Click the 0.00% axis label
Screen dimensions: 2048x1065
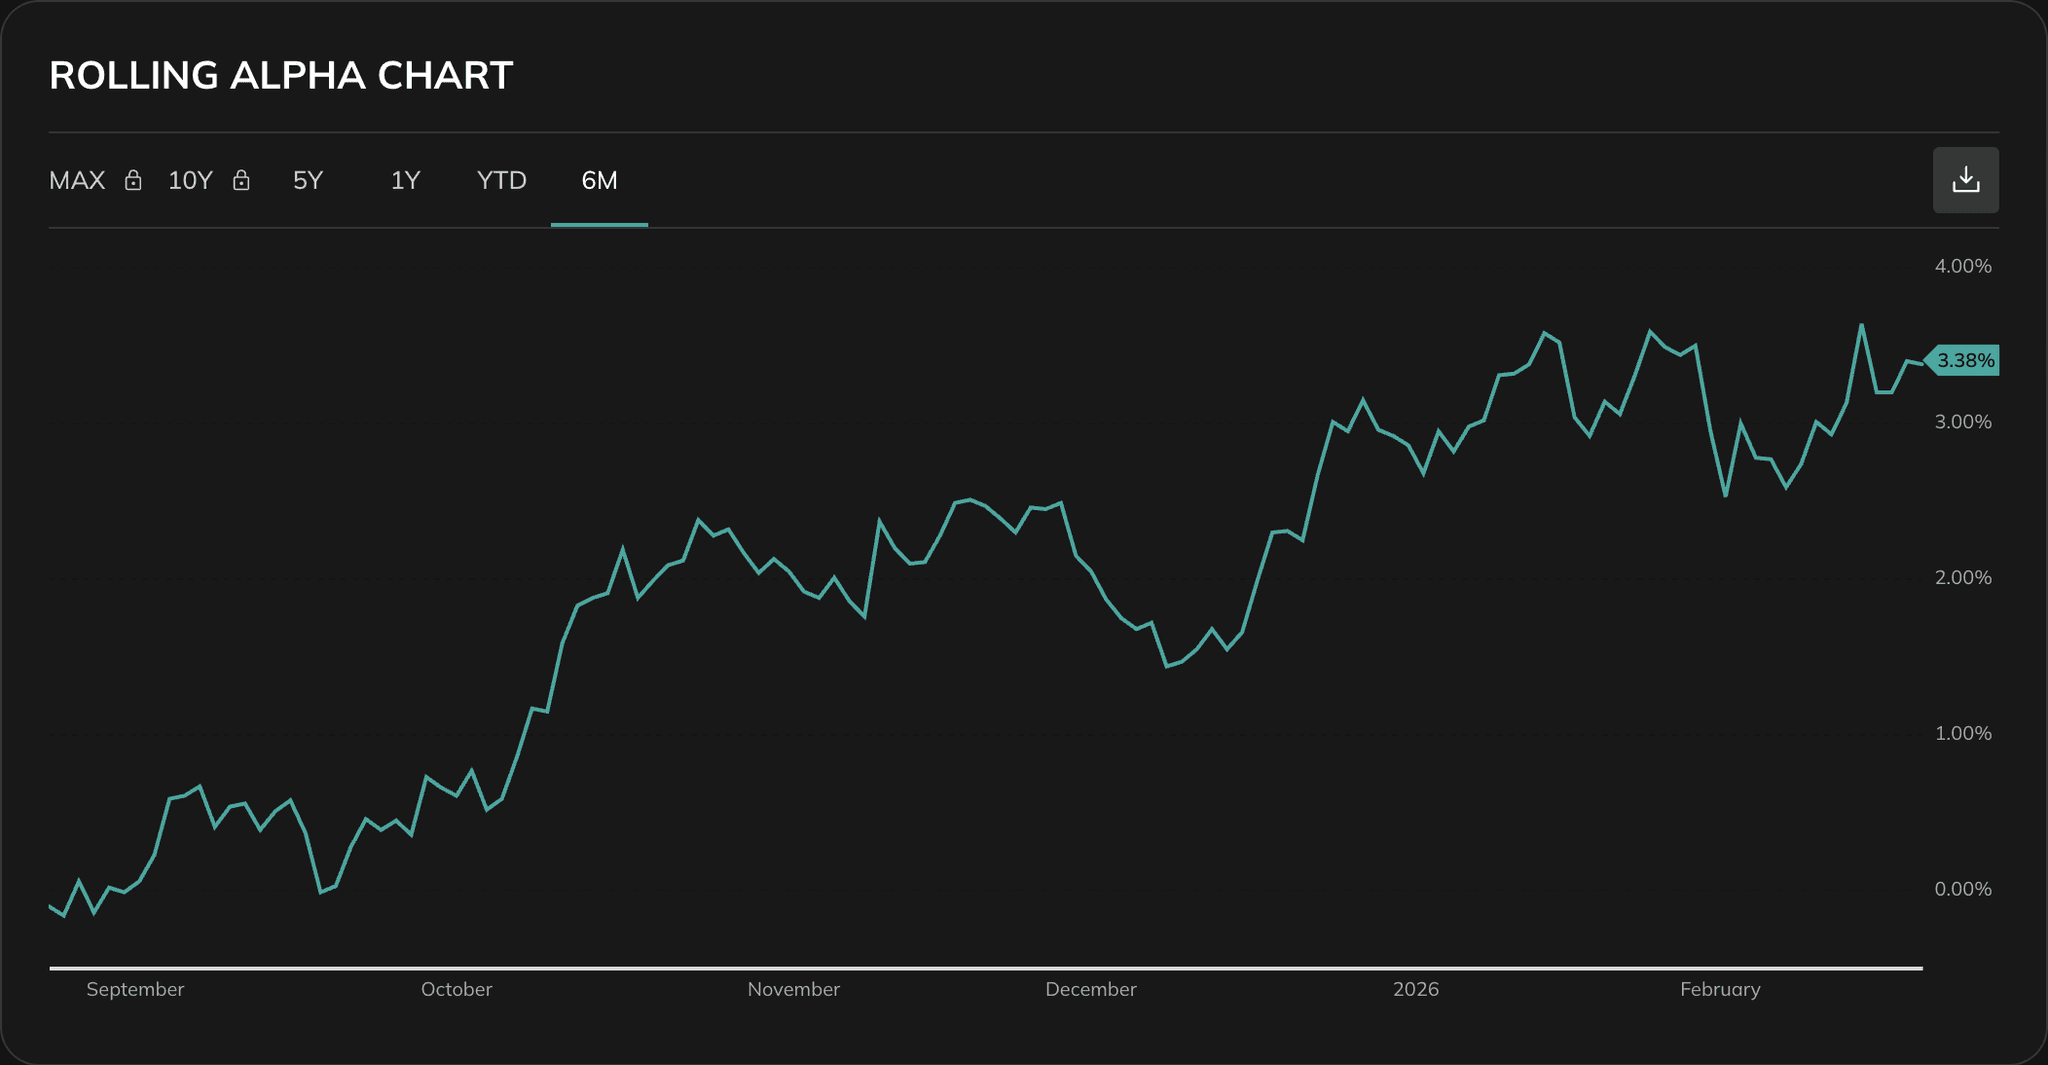tap(1962, 889)
